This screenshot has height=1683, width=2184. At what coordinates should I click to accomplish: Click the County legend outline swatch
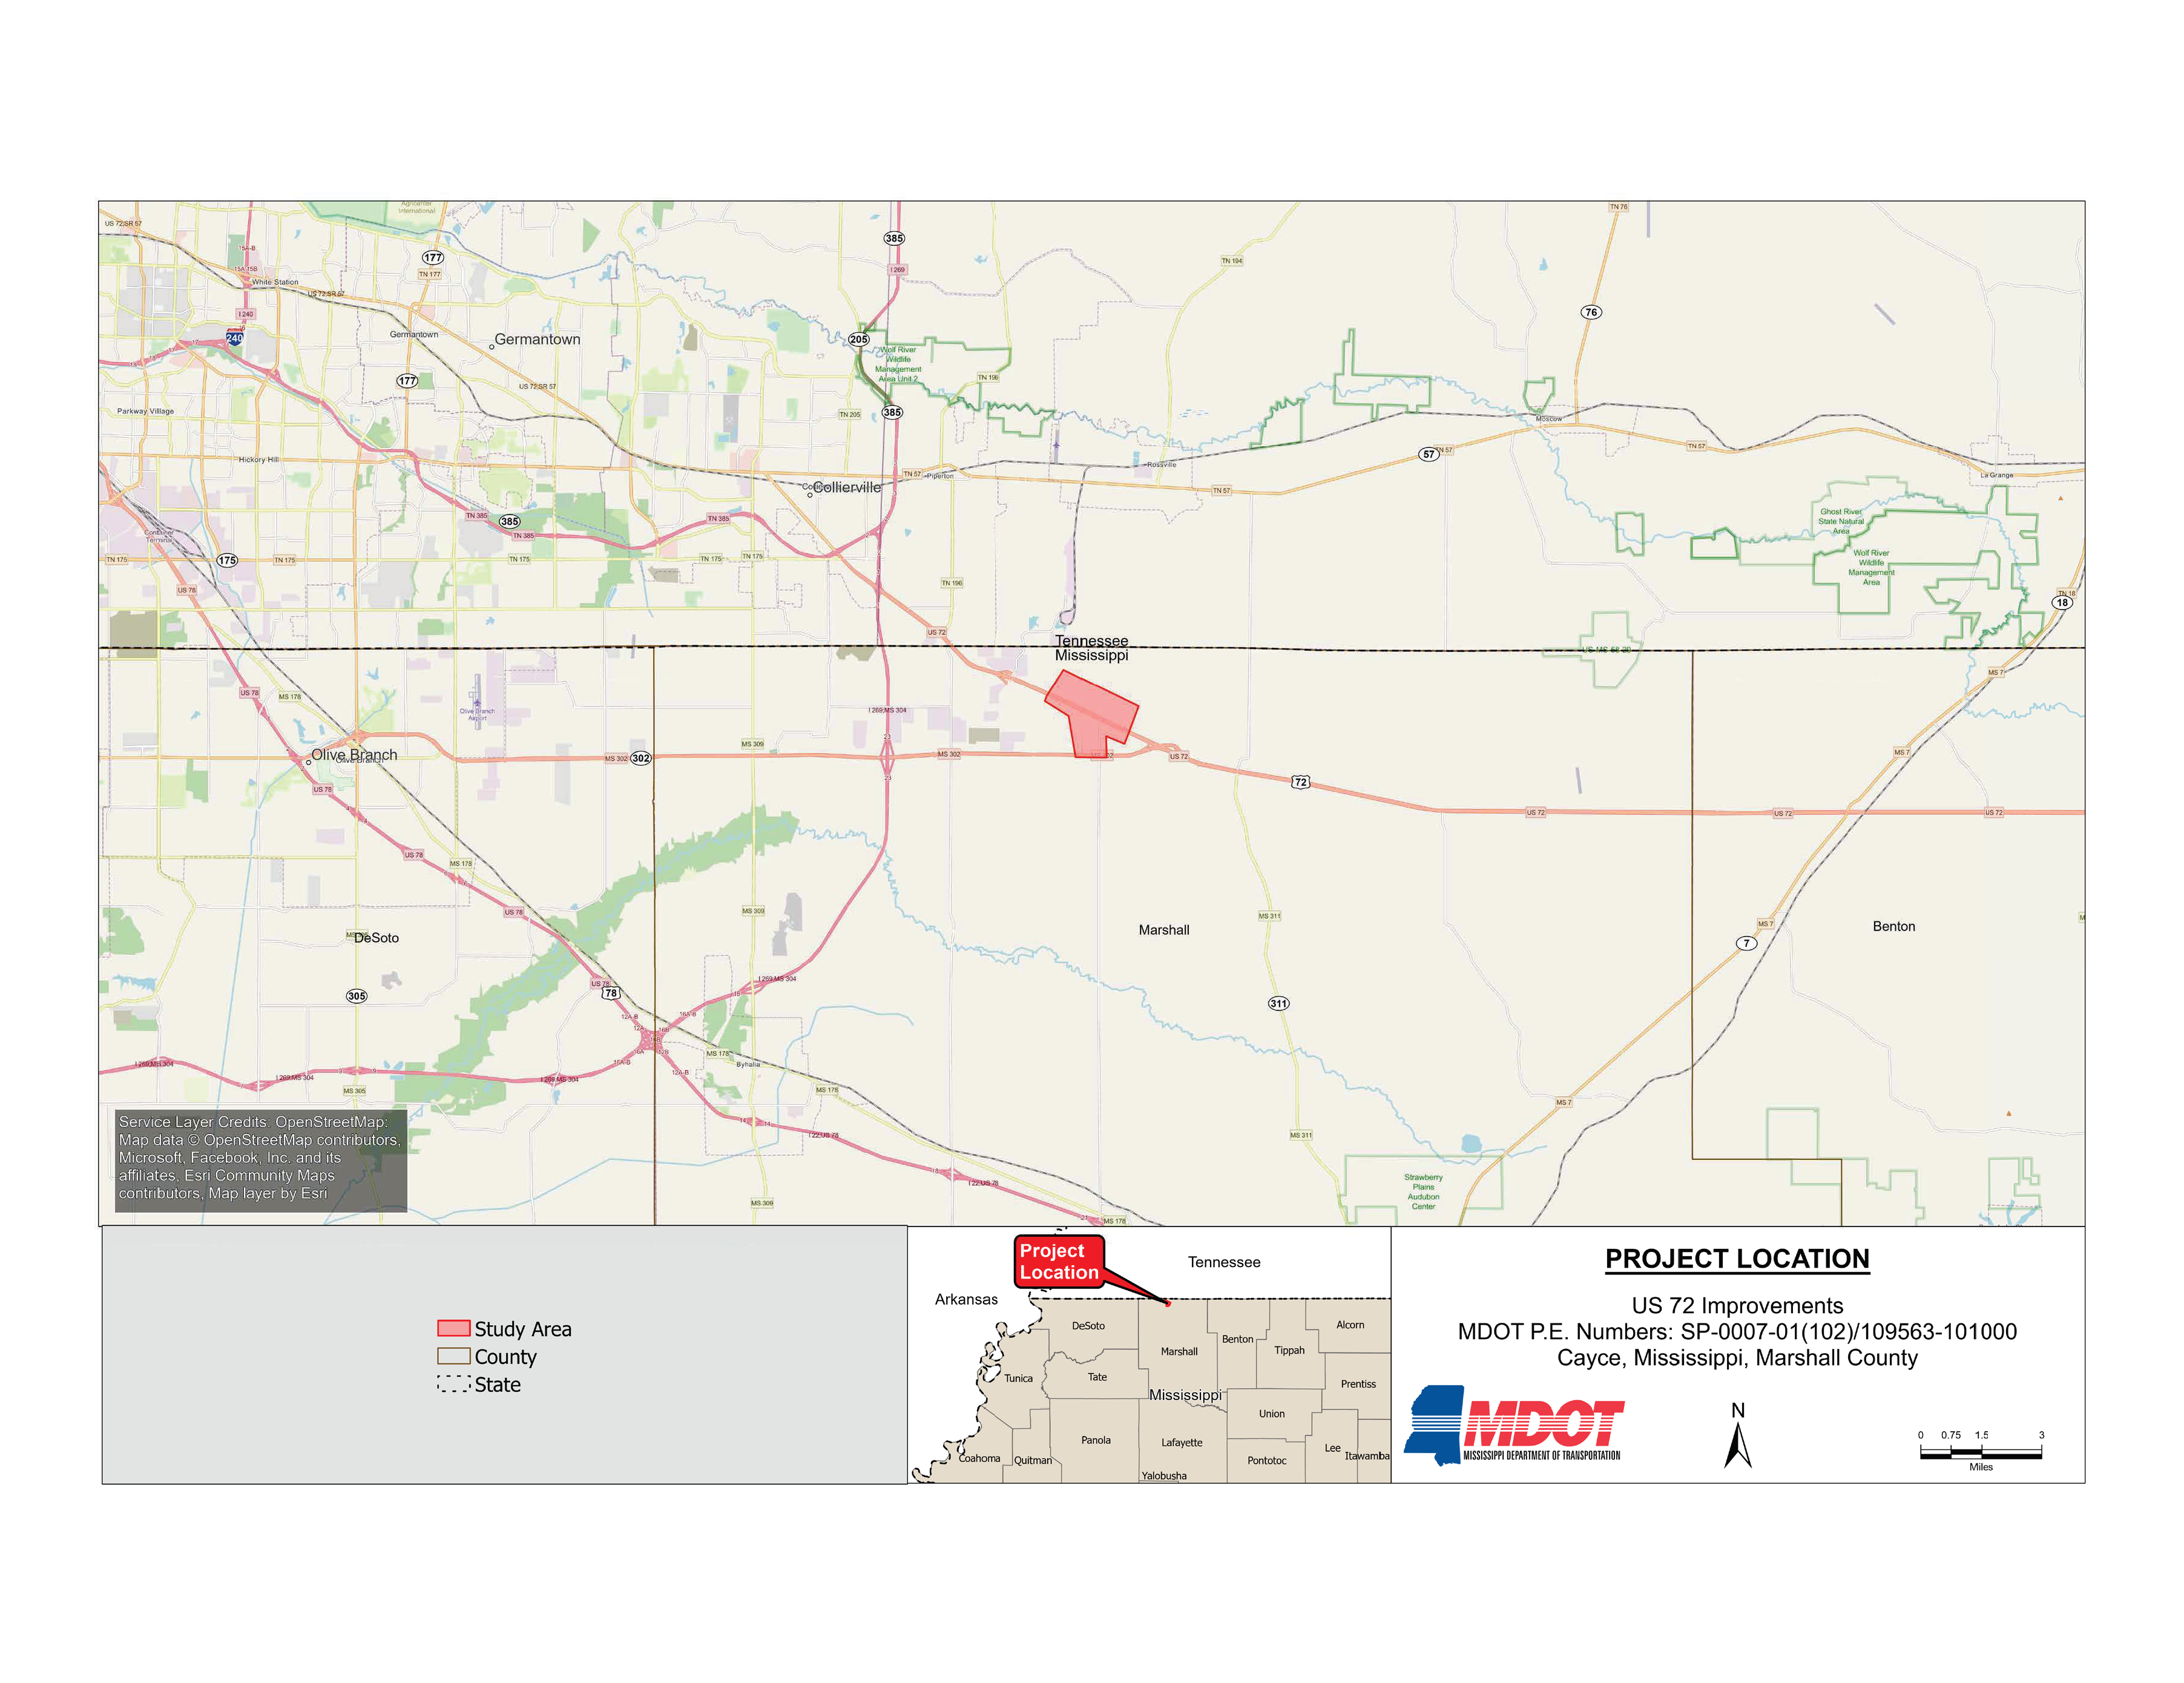[453, 1356]
